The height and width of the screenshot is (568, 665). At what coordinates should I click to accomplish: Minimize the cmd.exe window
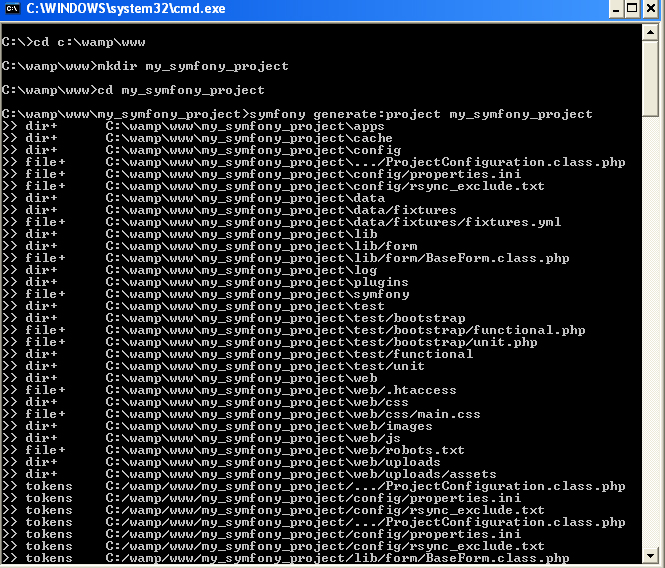[616, 9]
